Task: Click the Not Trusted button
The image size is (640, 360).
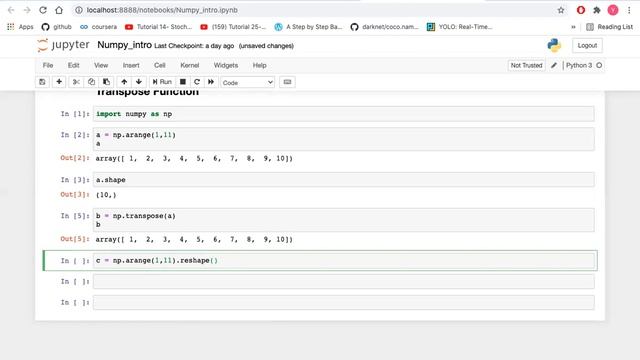Action: pos(527,65)
